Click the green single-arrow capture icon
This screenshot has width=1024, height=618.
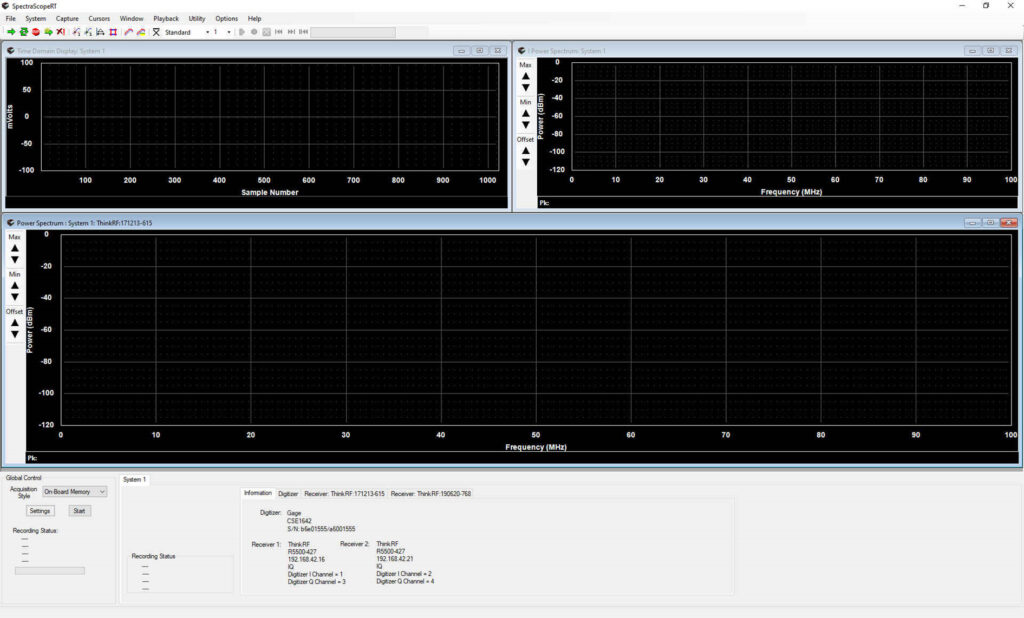coord(11,32)
